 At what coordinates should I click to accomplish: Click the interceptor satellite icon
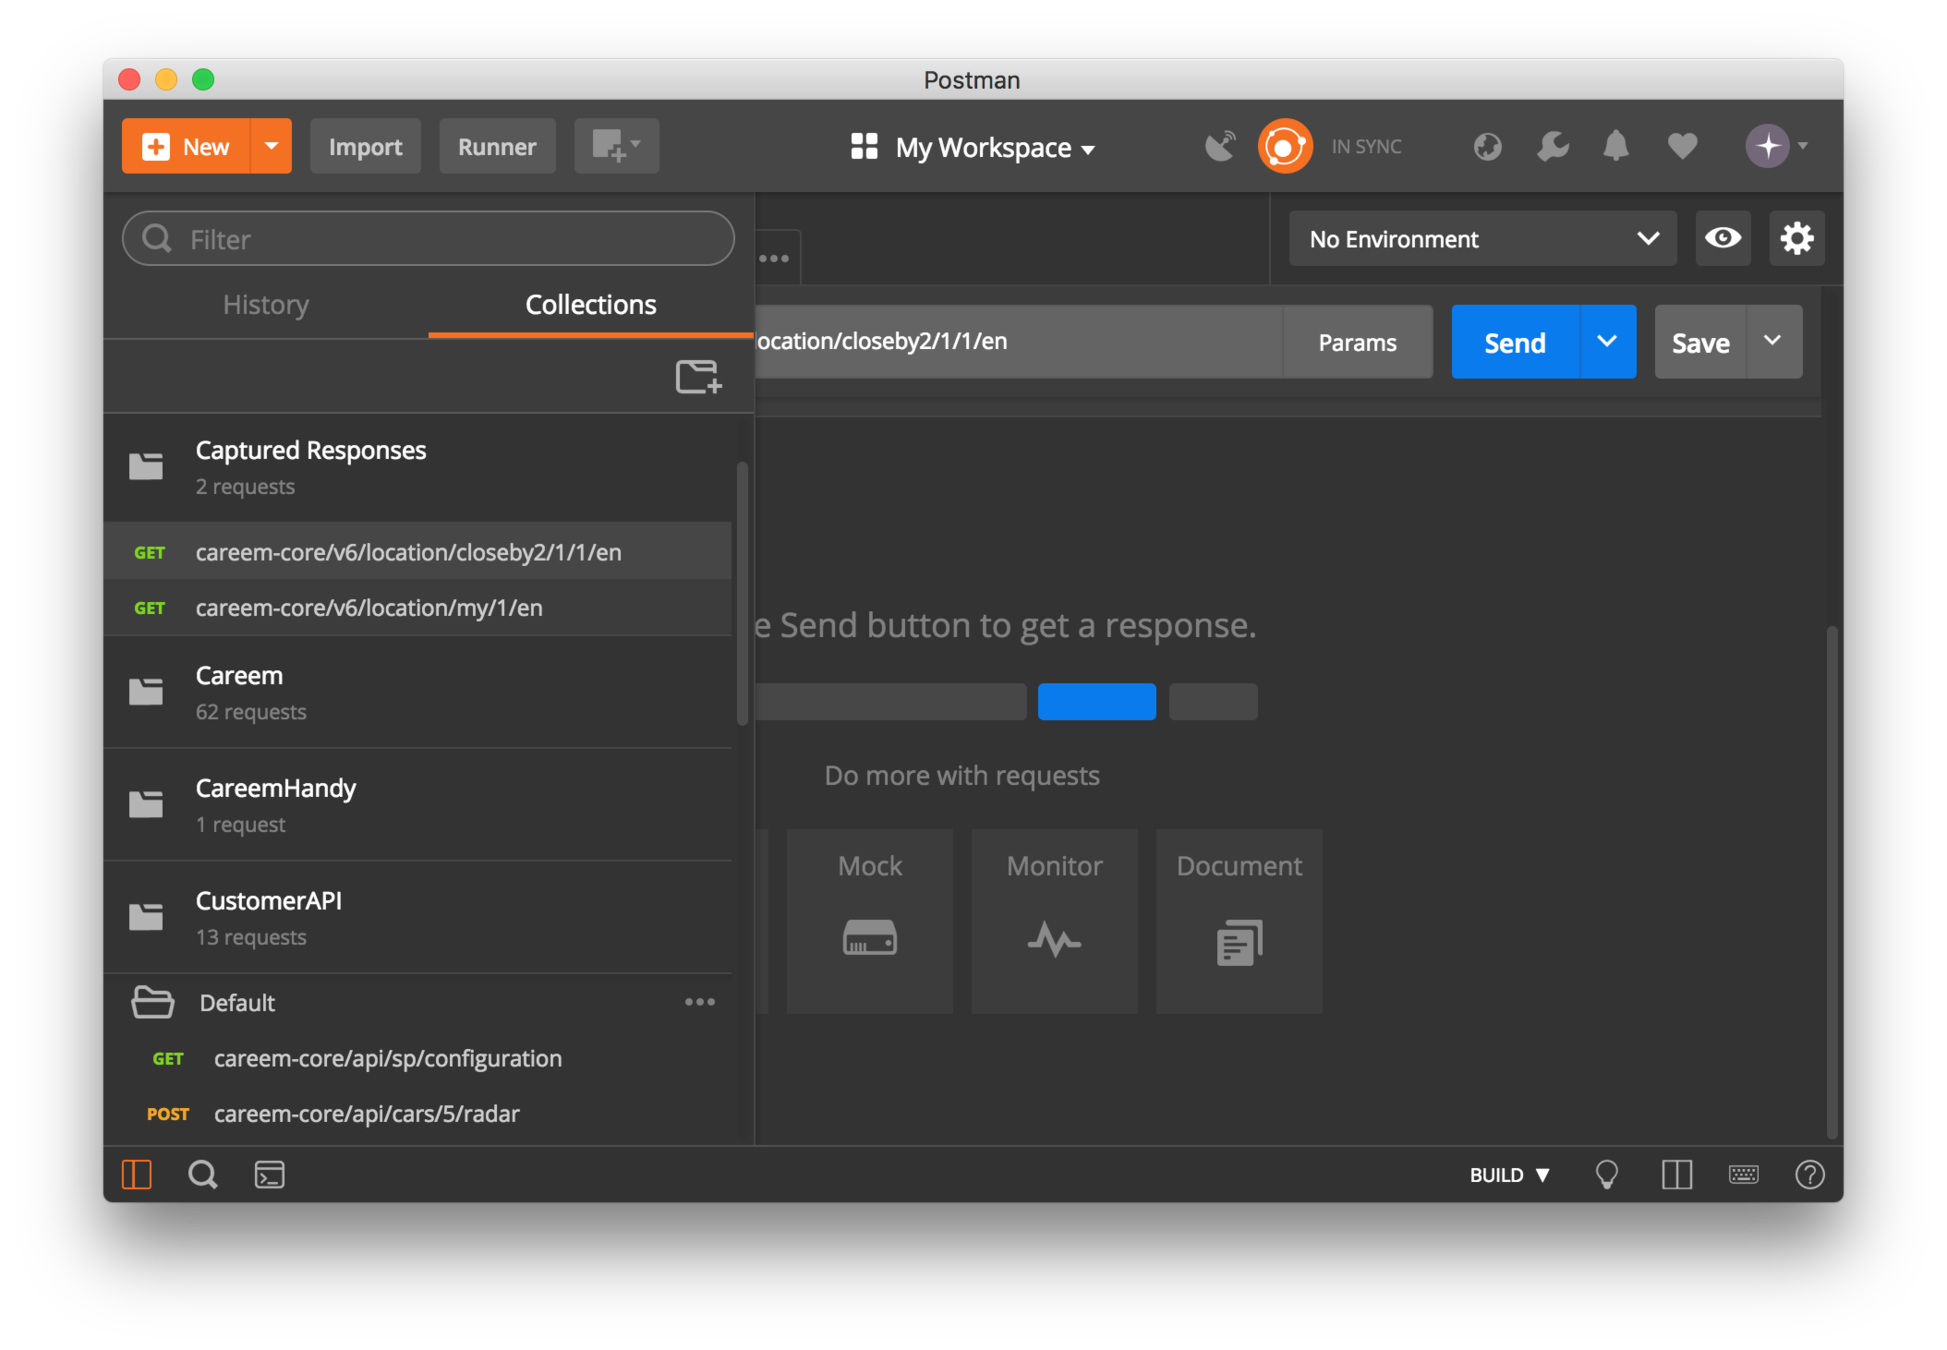point(1220,147)
